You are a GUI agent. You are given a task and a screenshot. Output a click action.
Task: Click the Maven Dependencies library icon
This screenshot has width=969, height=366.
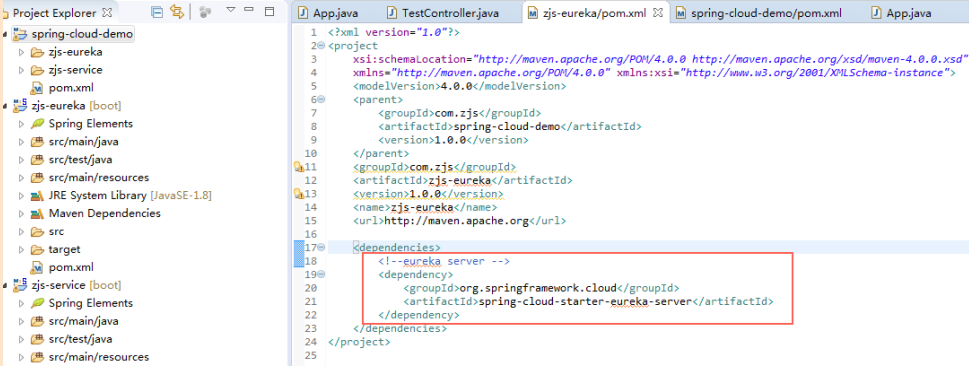pos(36,213)
